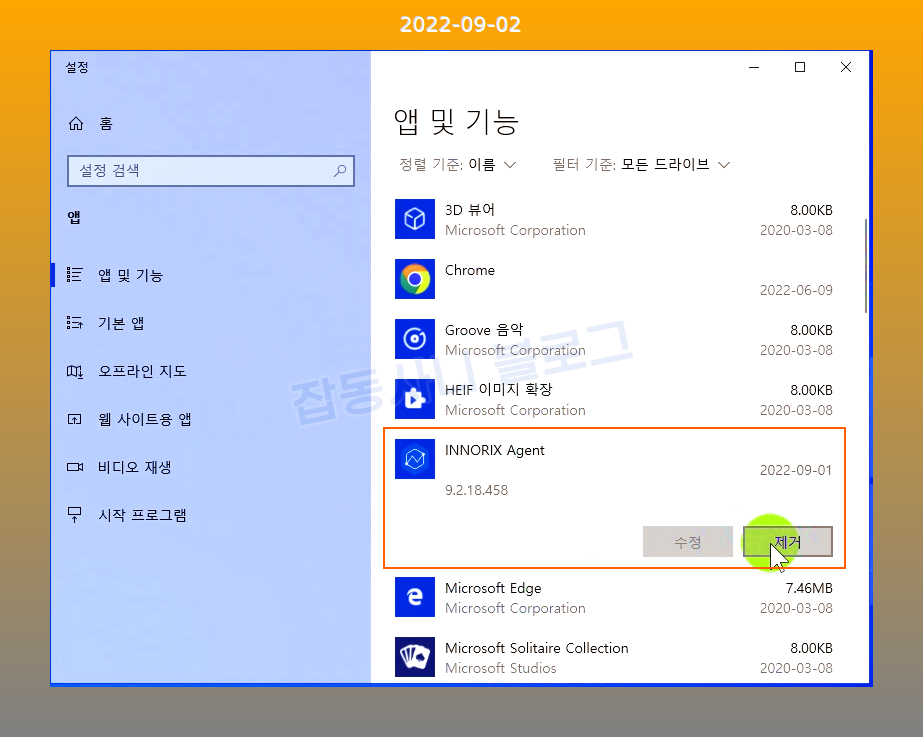The width and height of the screenshot is (923, 737).
Task: Maximize the Settings window
Action: point(799,67)
